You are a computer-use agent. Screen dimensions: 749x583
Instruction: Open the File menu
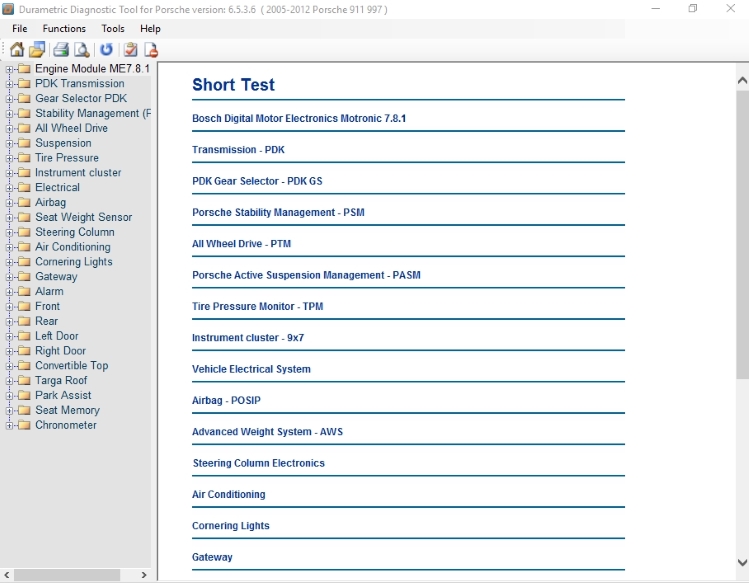pos(20,29)
